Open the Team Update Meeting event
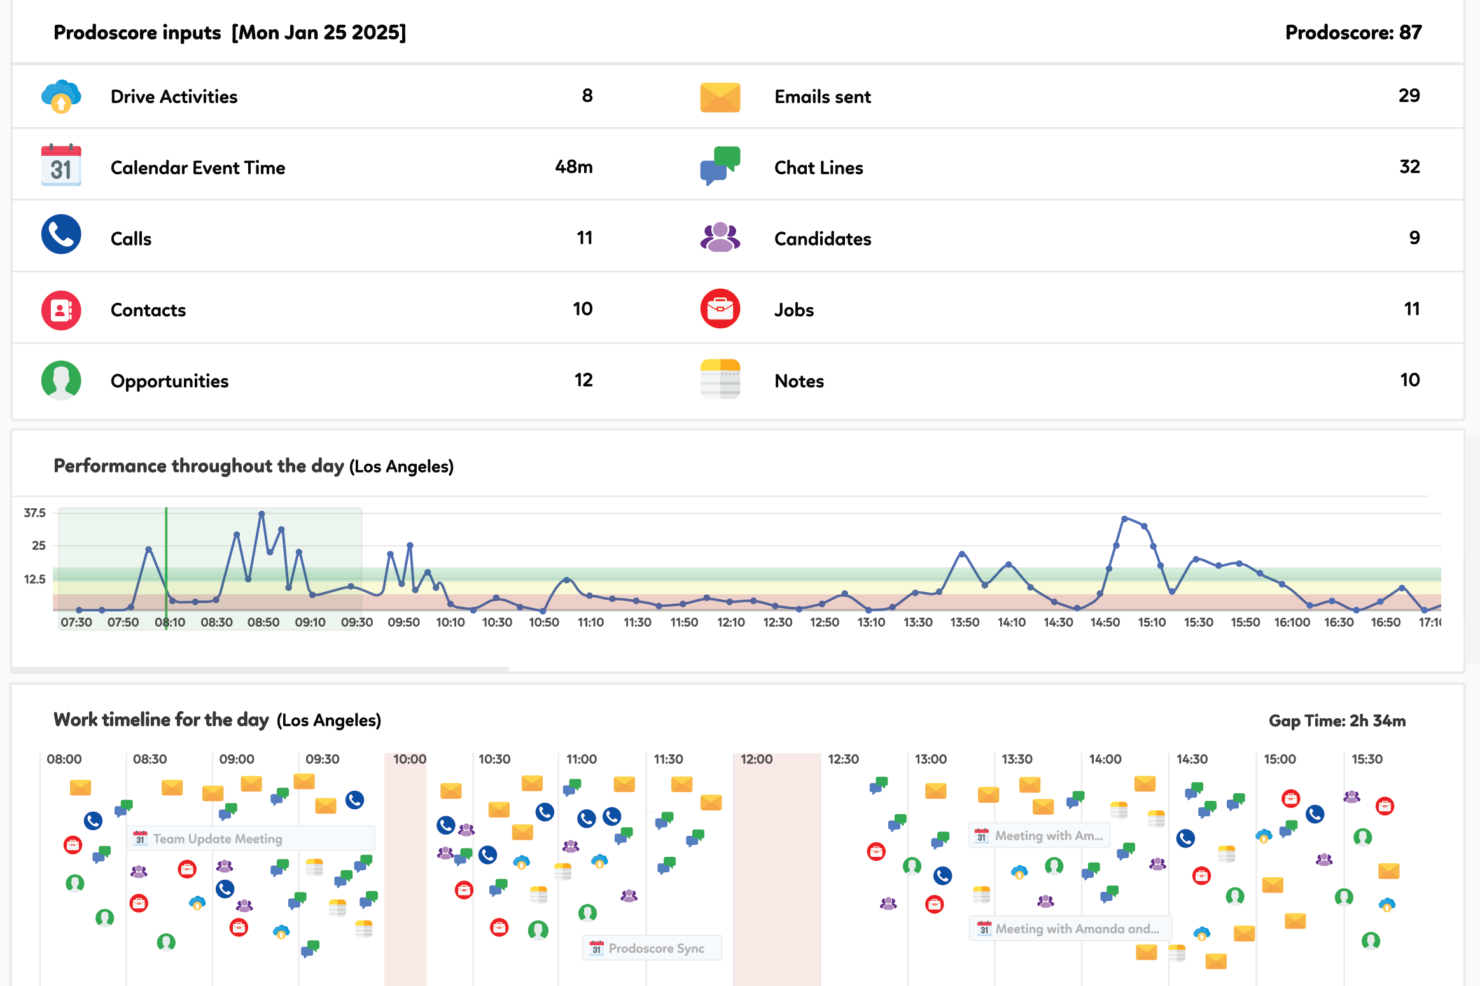1480x986 pixels. (252, 839)
